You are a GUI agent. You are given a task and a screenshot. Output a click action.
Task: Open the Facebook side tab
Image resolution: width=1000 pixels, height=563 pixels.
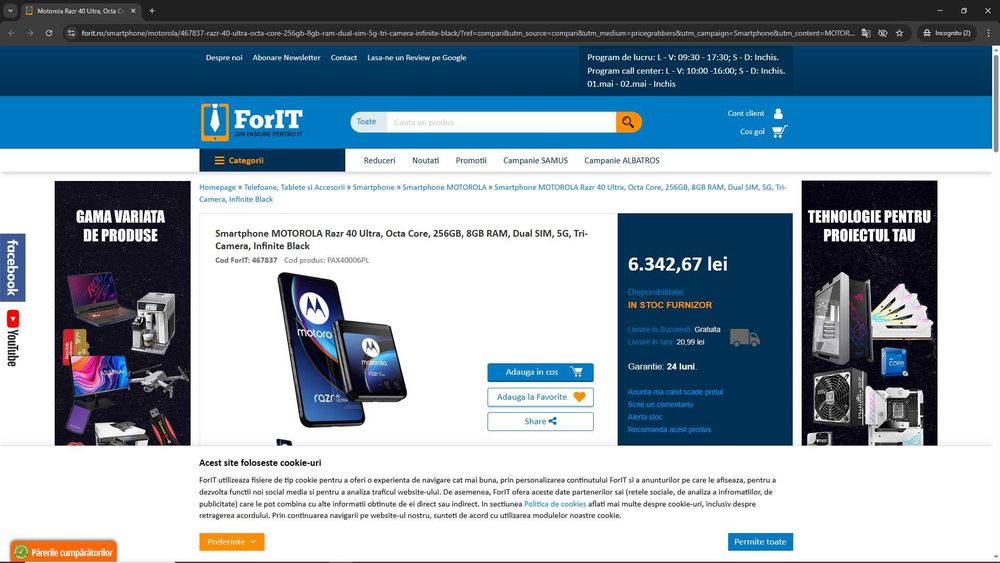pos(12,267)
